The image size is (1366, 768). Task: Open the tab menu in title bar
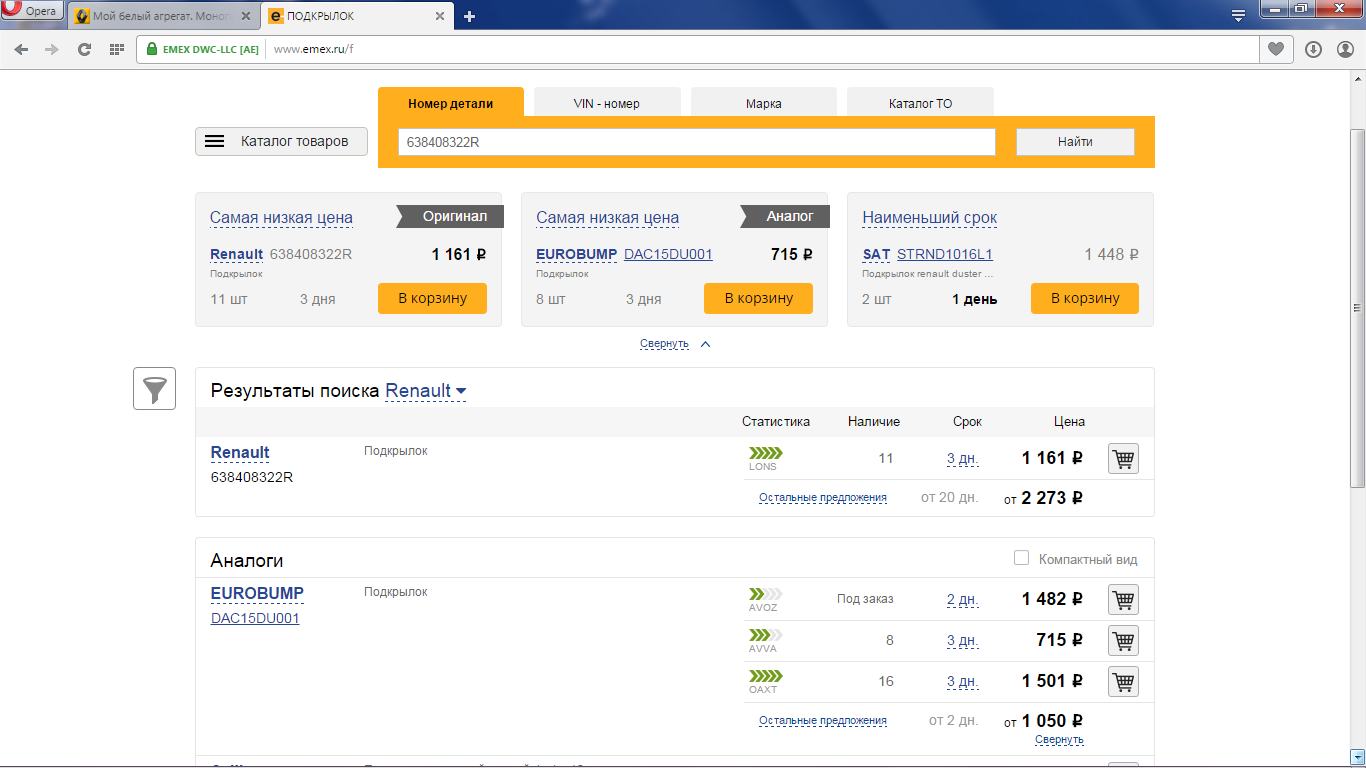click(x=1238, y=15)
